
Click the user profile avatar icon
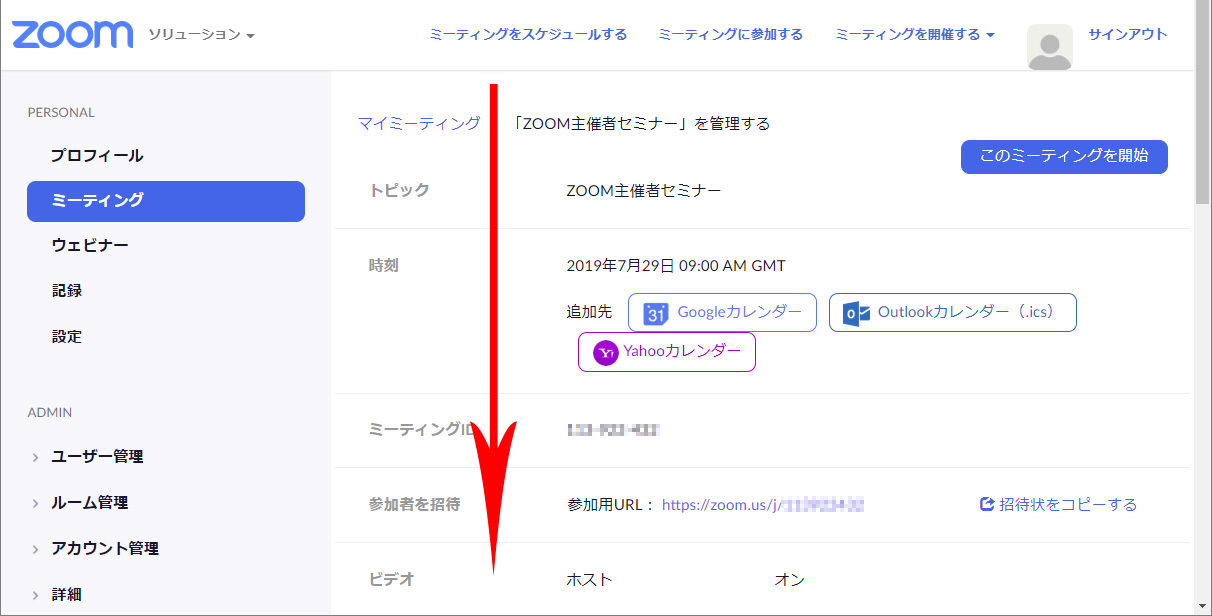click(1049, 47)
